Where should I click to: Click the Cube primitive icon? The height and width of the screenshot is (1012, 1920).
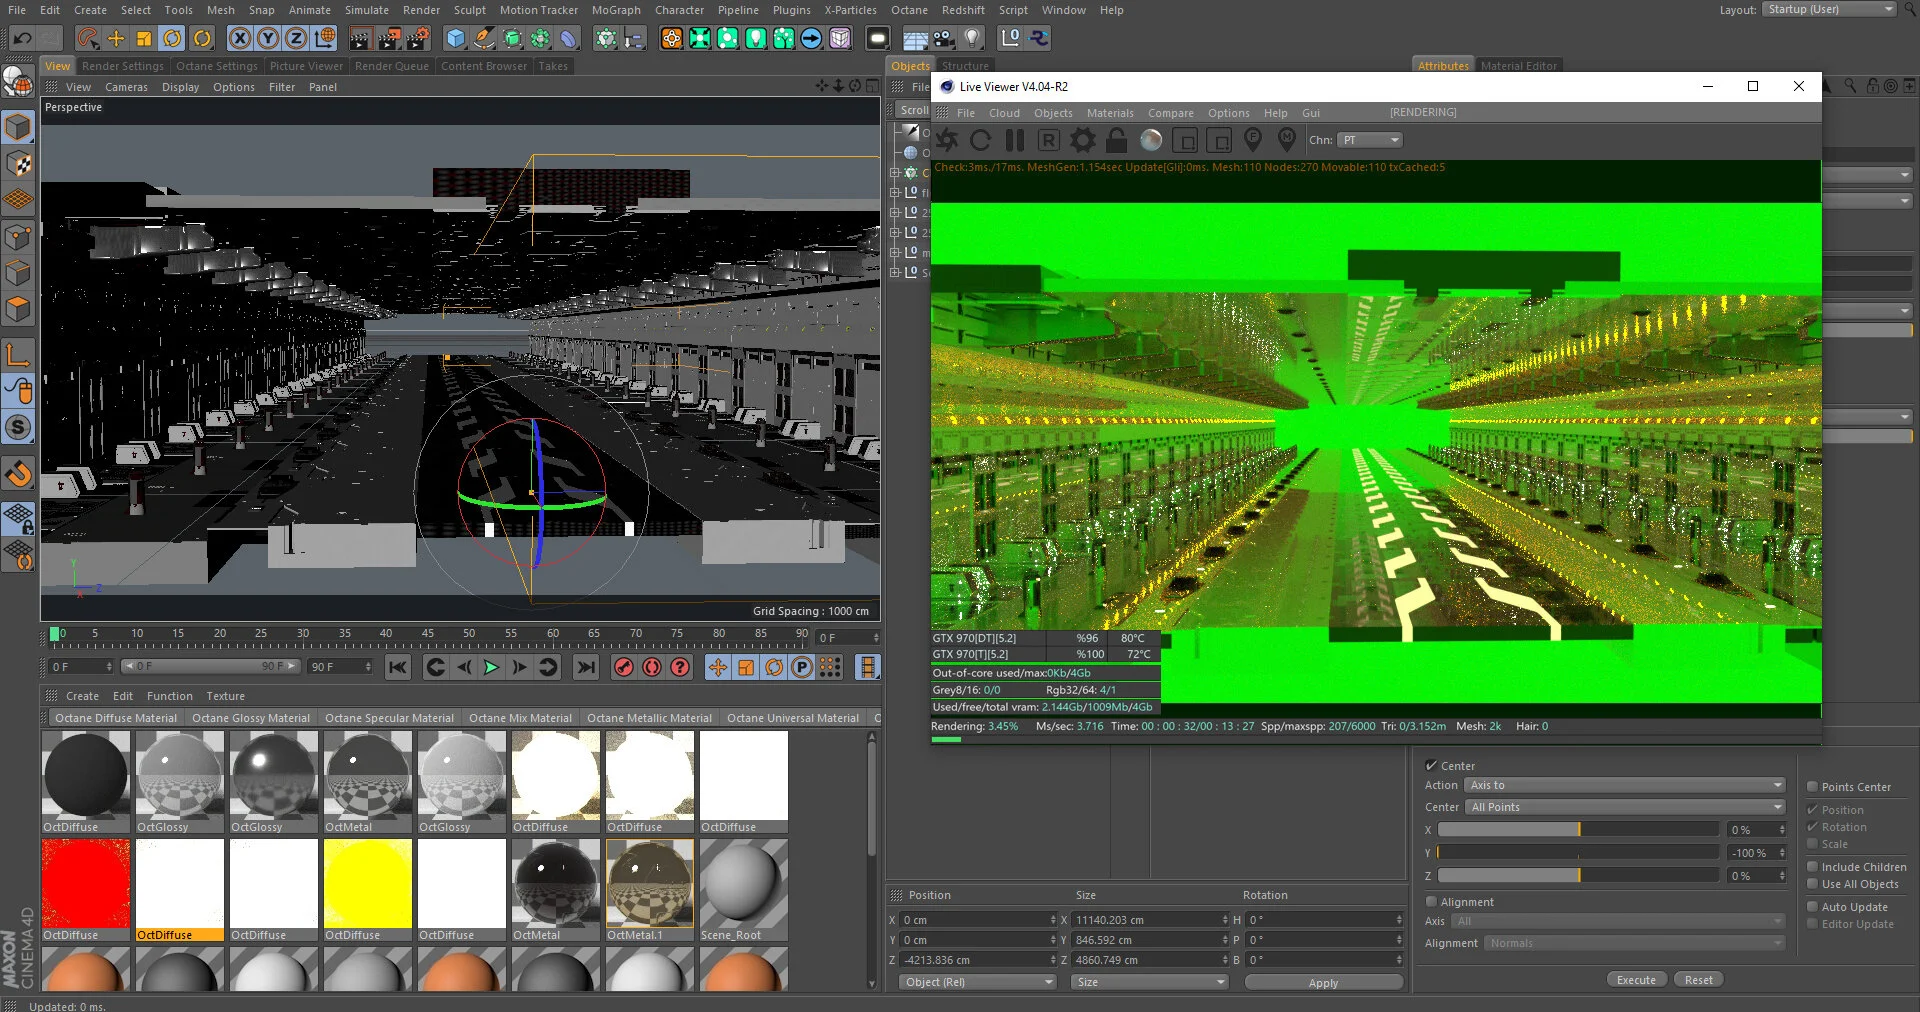(x=456, y=39)
